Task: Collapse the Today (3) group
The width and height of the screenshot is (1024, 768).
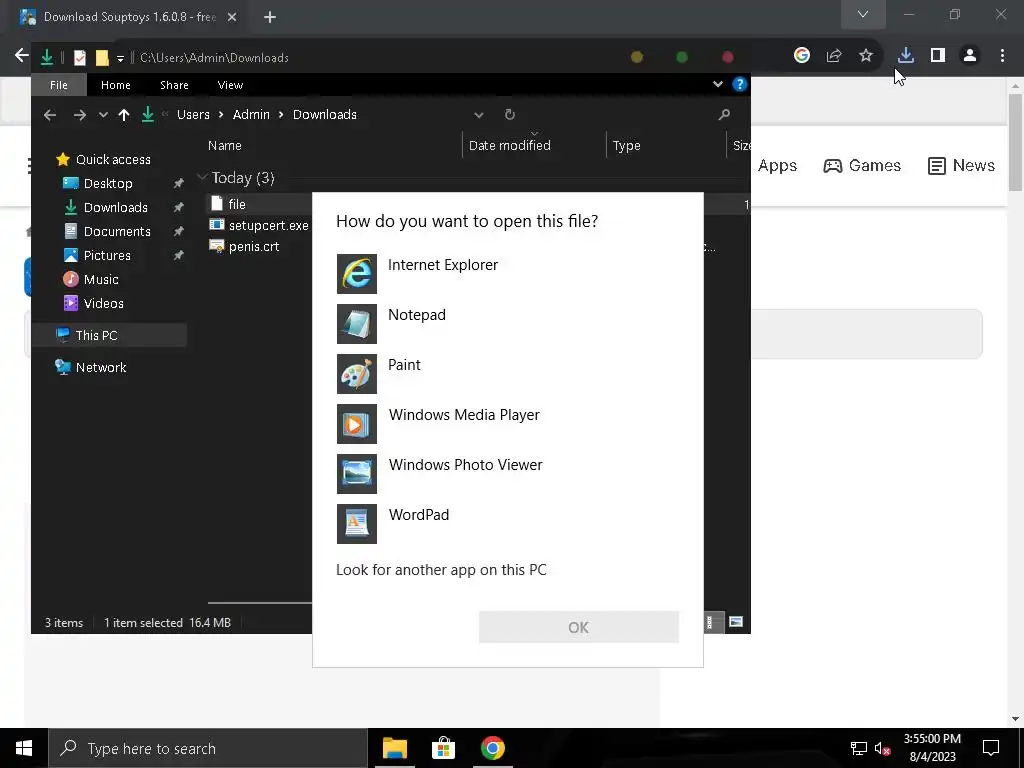Action: 202,178
